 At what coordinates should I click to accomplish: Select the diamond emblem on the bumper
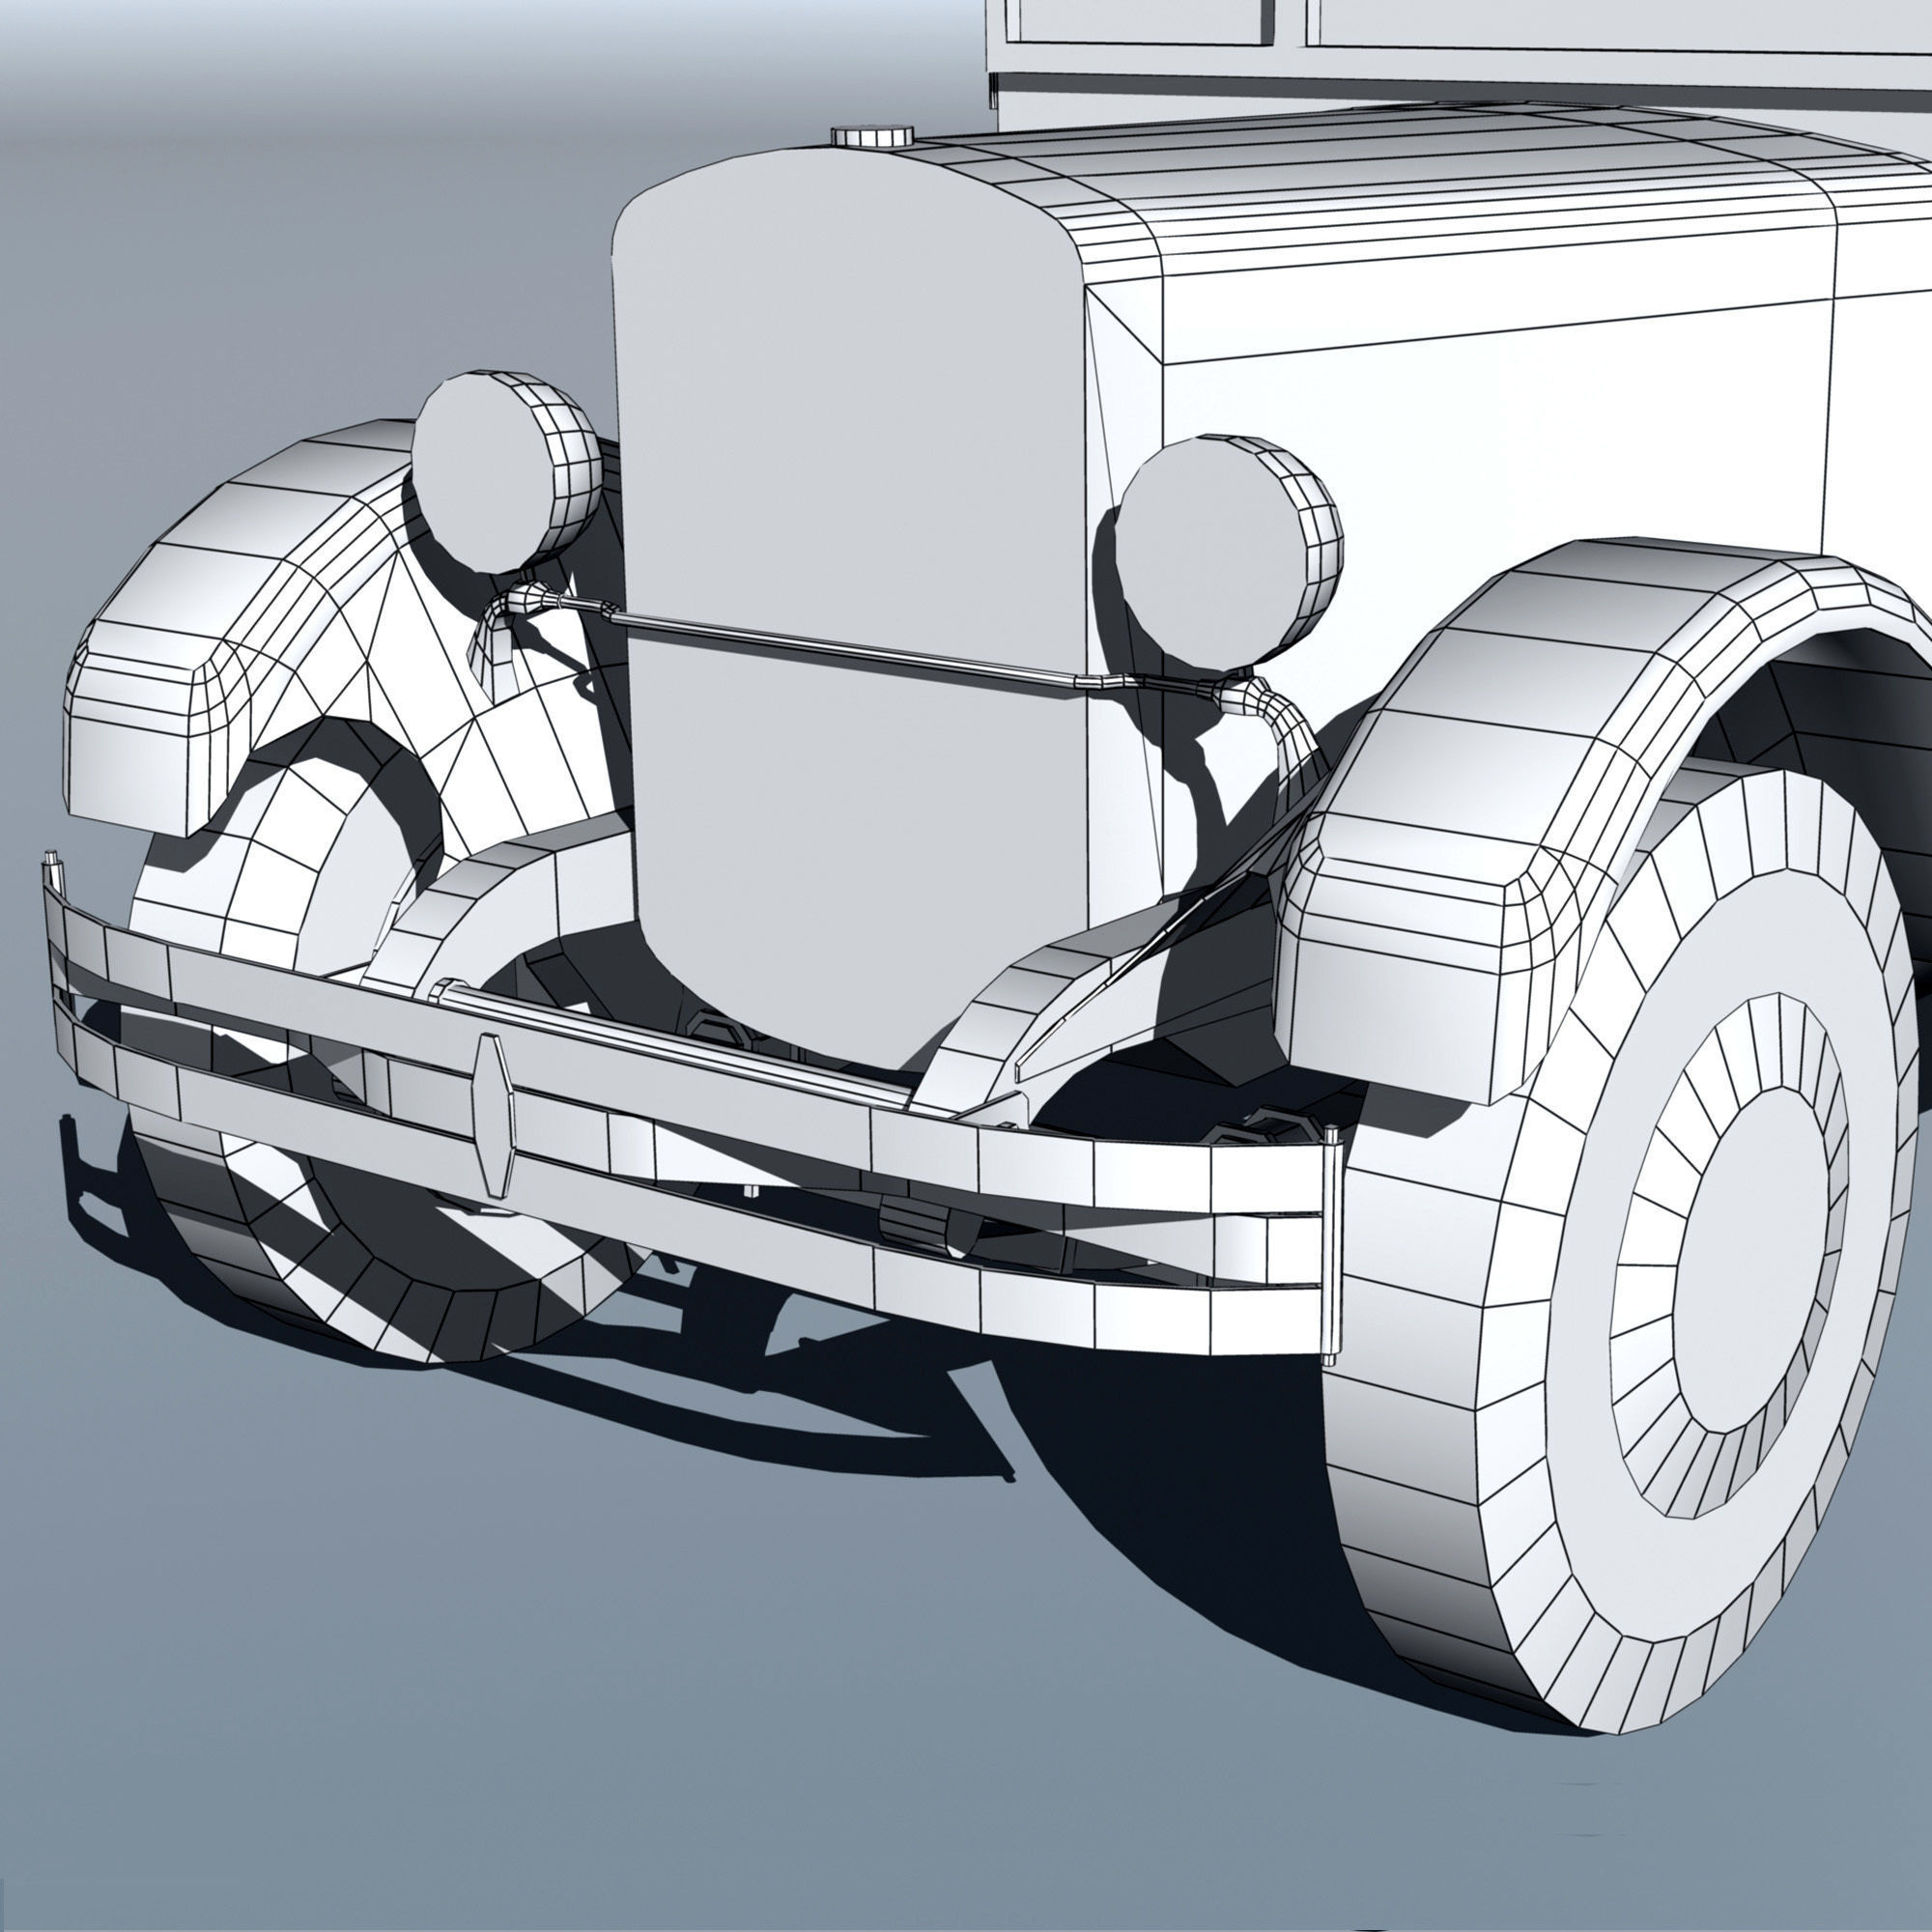(x=495, y=1115)
